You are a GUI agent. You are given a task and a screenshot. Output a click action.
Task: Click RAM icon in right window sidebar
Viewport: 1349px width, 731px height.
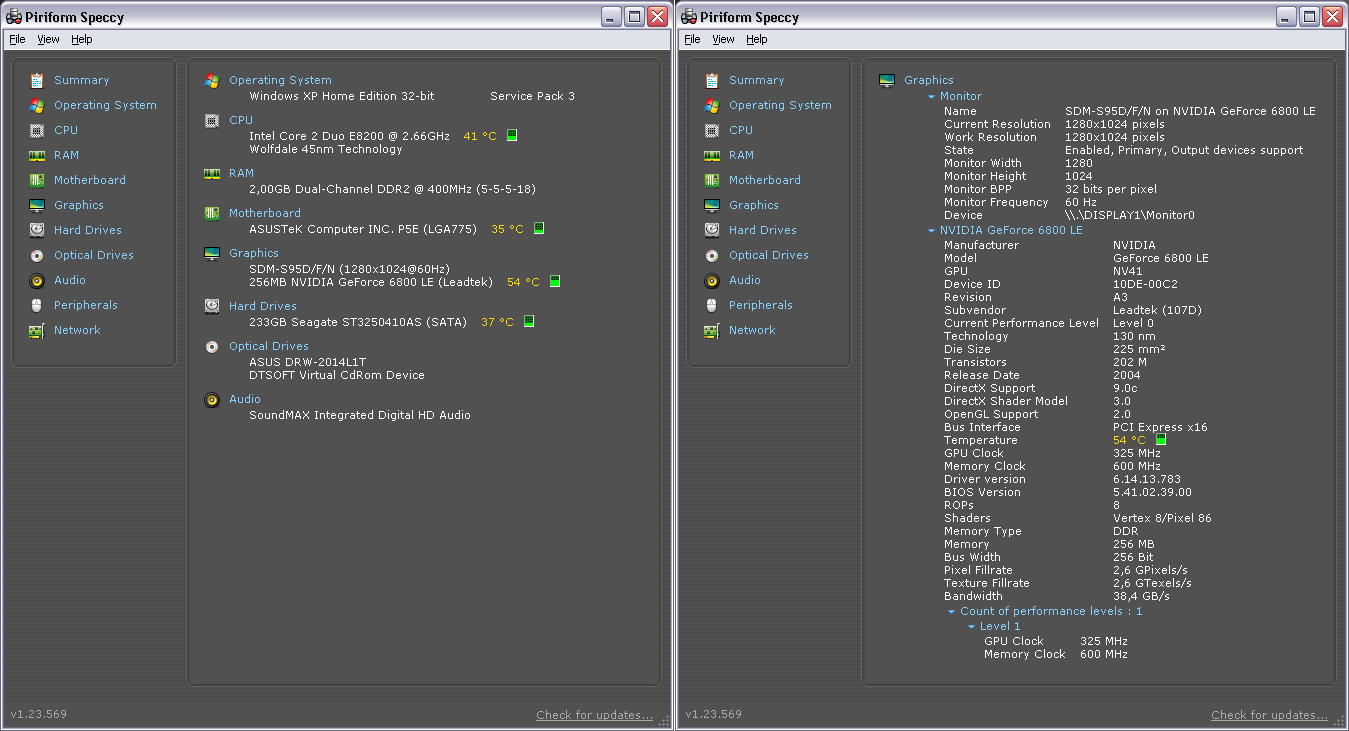[x=712, y=155]
